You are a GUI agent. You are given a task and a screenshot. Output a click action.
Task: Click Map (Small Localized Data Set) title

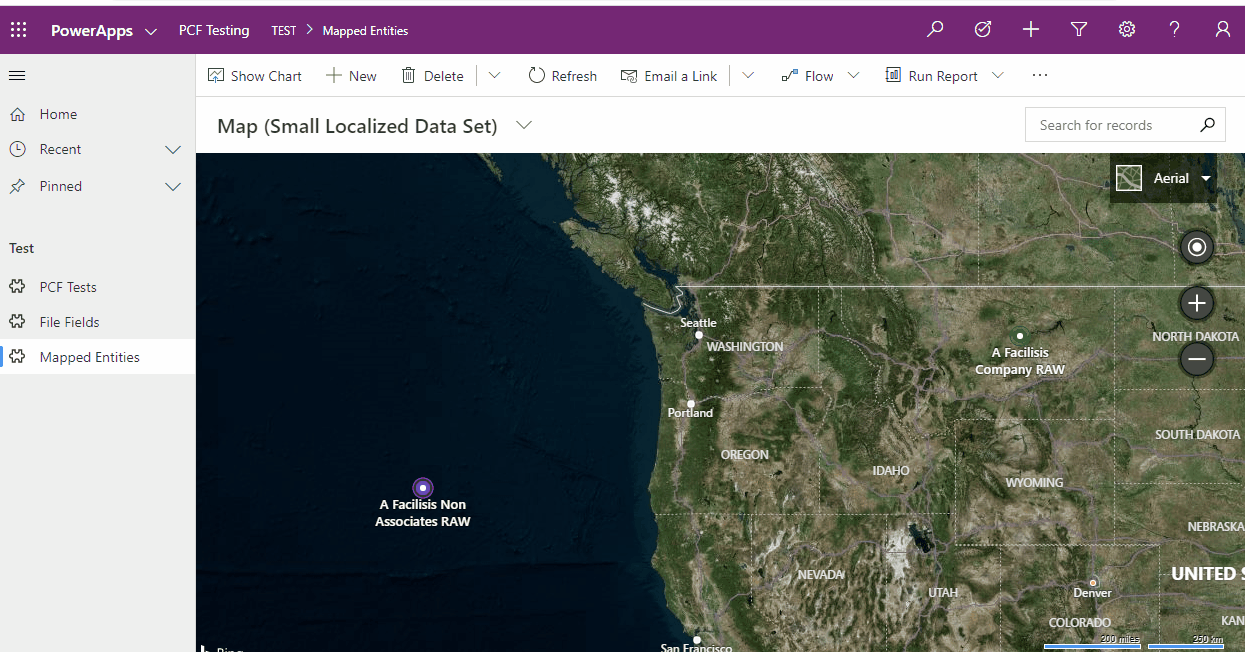pos(357,126)
